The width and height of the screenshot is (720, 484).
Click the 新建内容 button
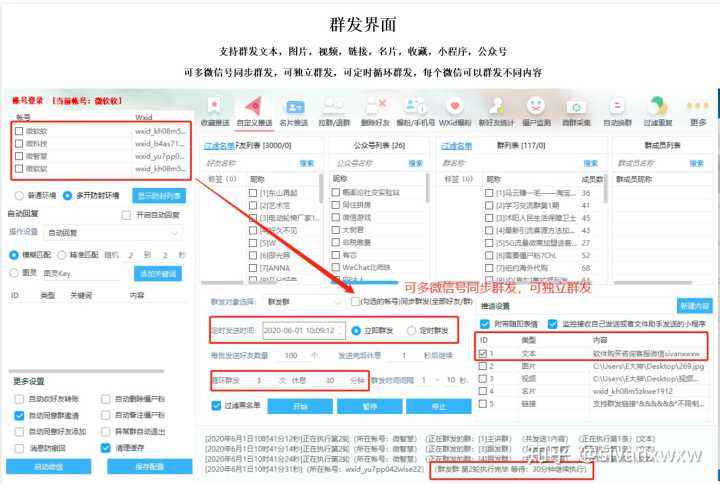694,306
